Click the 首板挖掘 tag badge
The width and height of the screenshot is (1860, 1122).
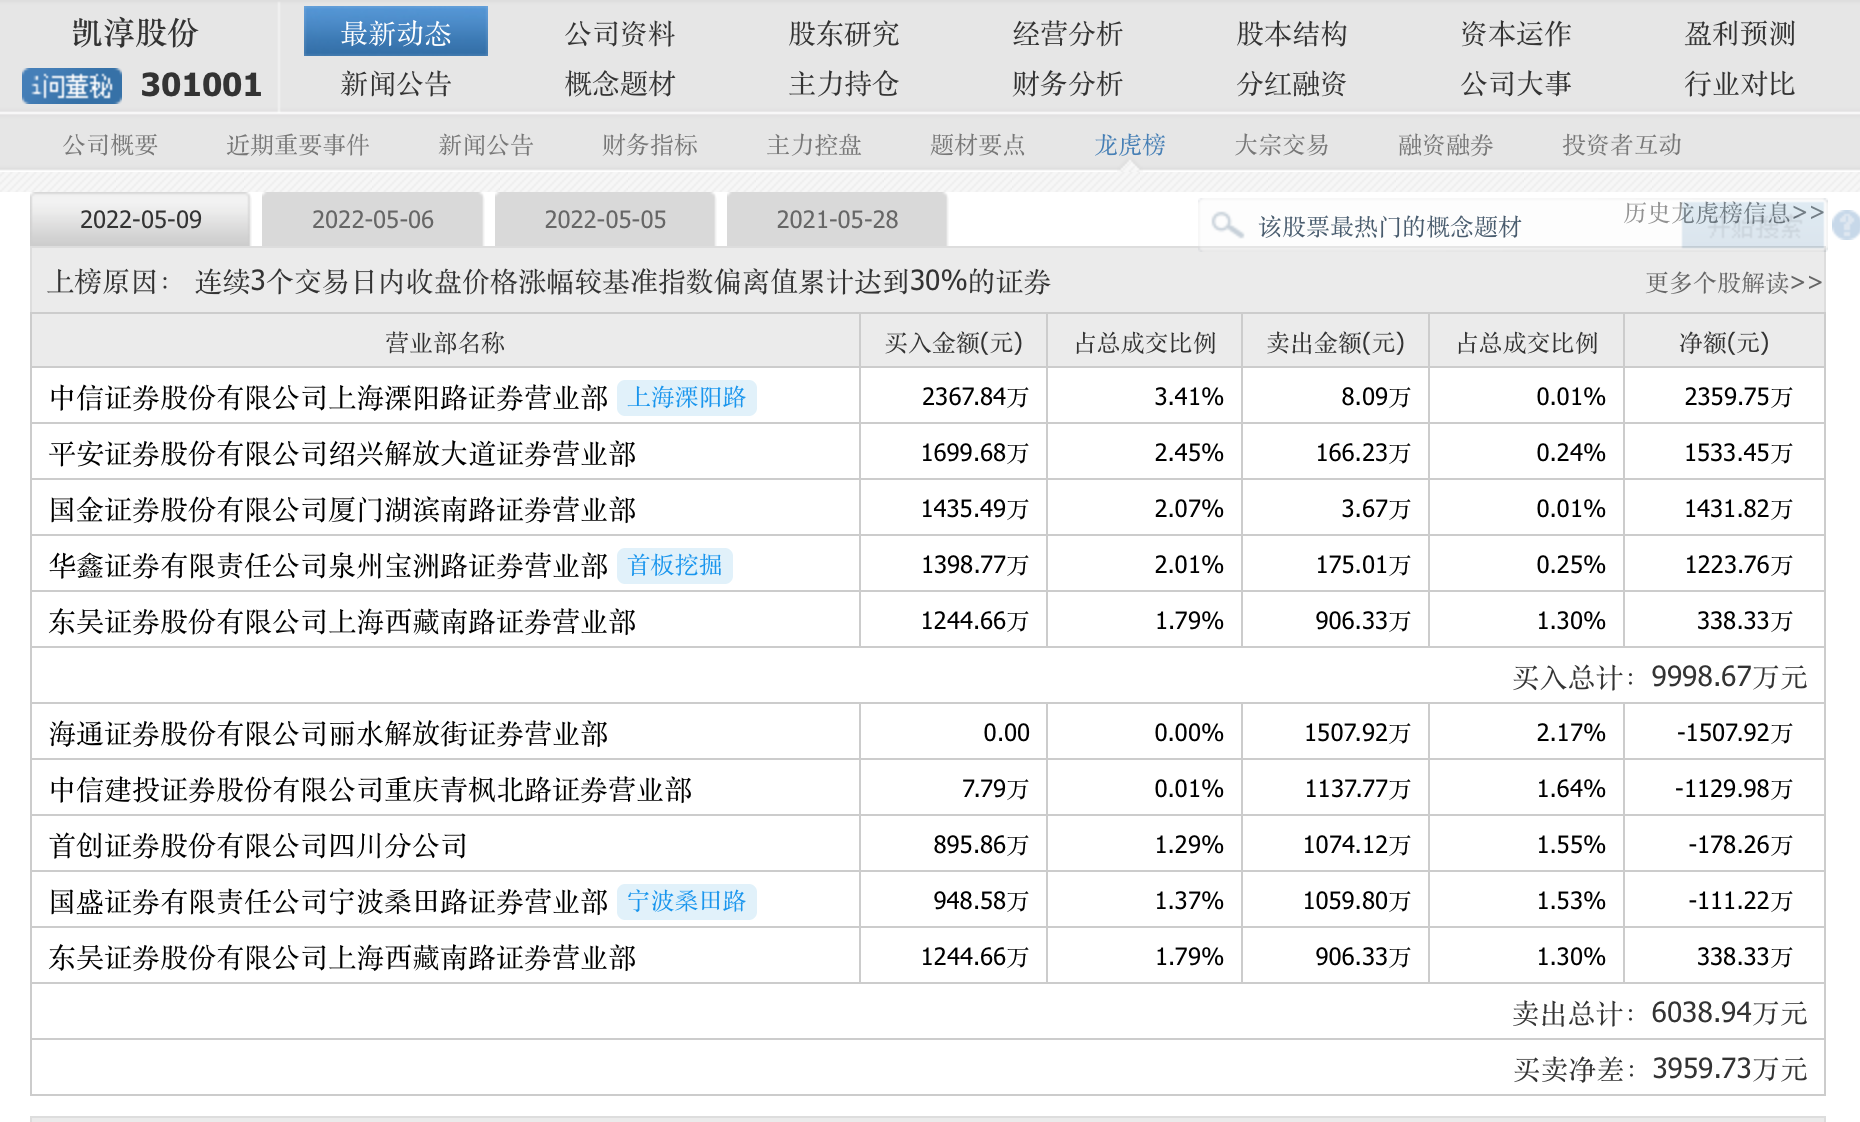[x=675, y=566]
